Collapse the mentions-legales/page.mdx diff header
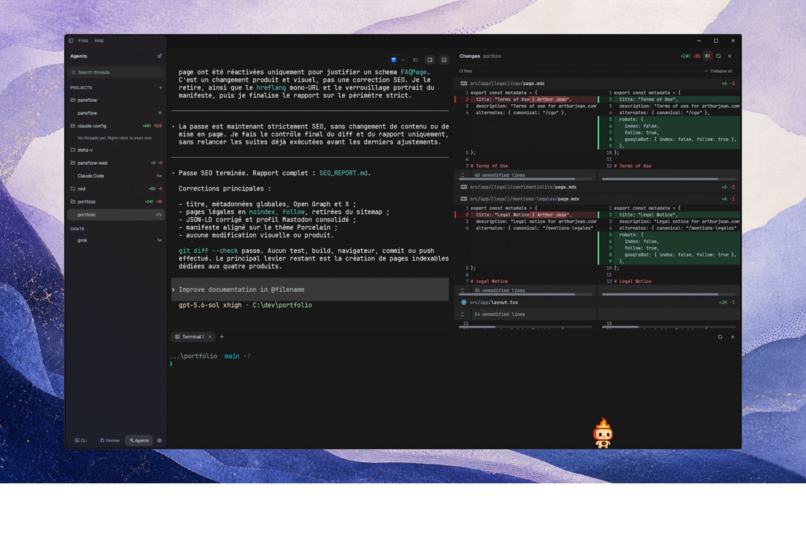806x537 pixels. point(597,199)
